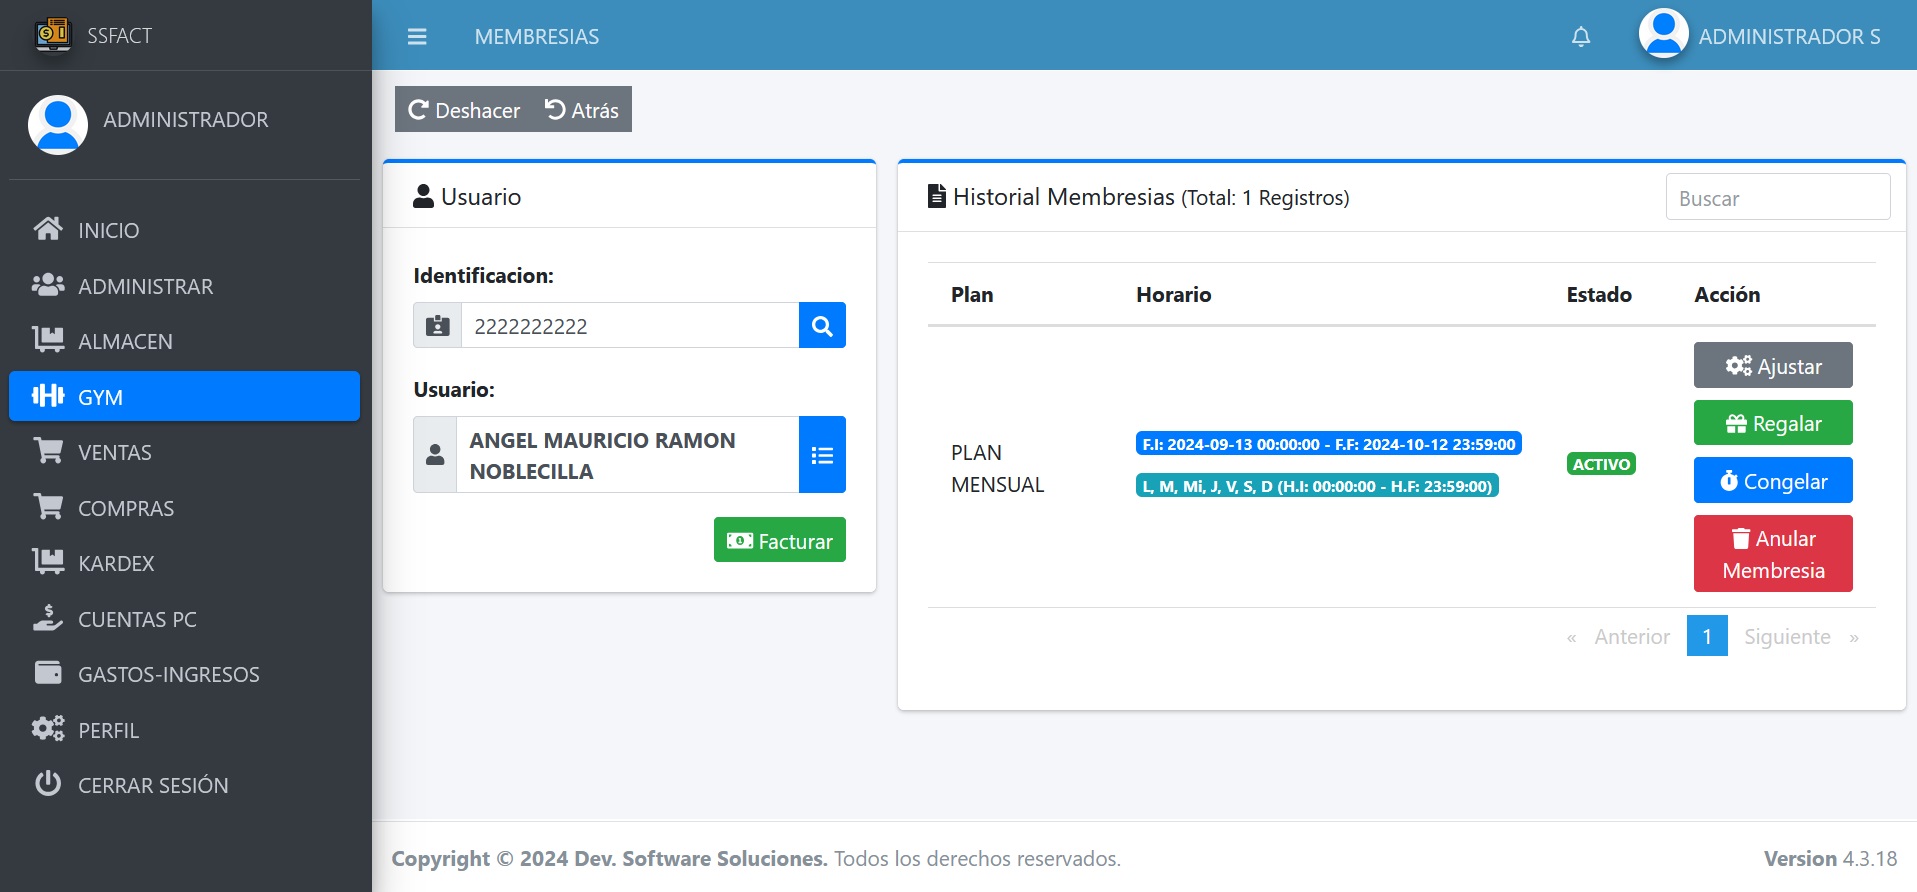1917x892 pixels.
Task: Click administrator avatar in top bar
Action: 1663,35
